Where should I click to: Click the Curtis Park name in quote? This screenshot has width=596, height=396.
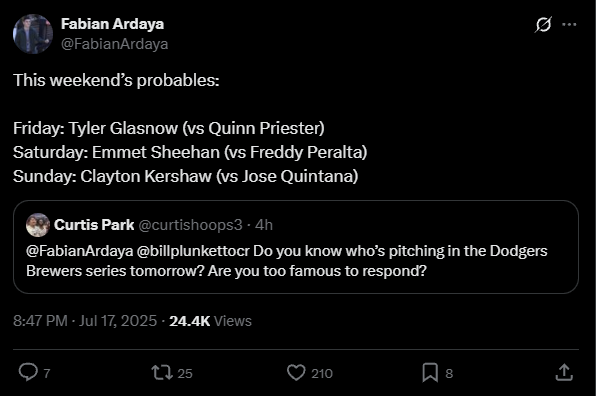tap(94, 225)
